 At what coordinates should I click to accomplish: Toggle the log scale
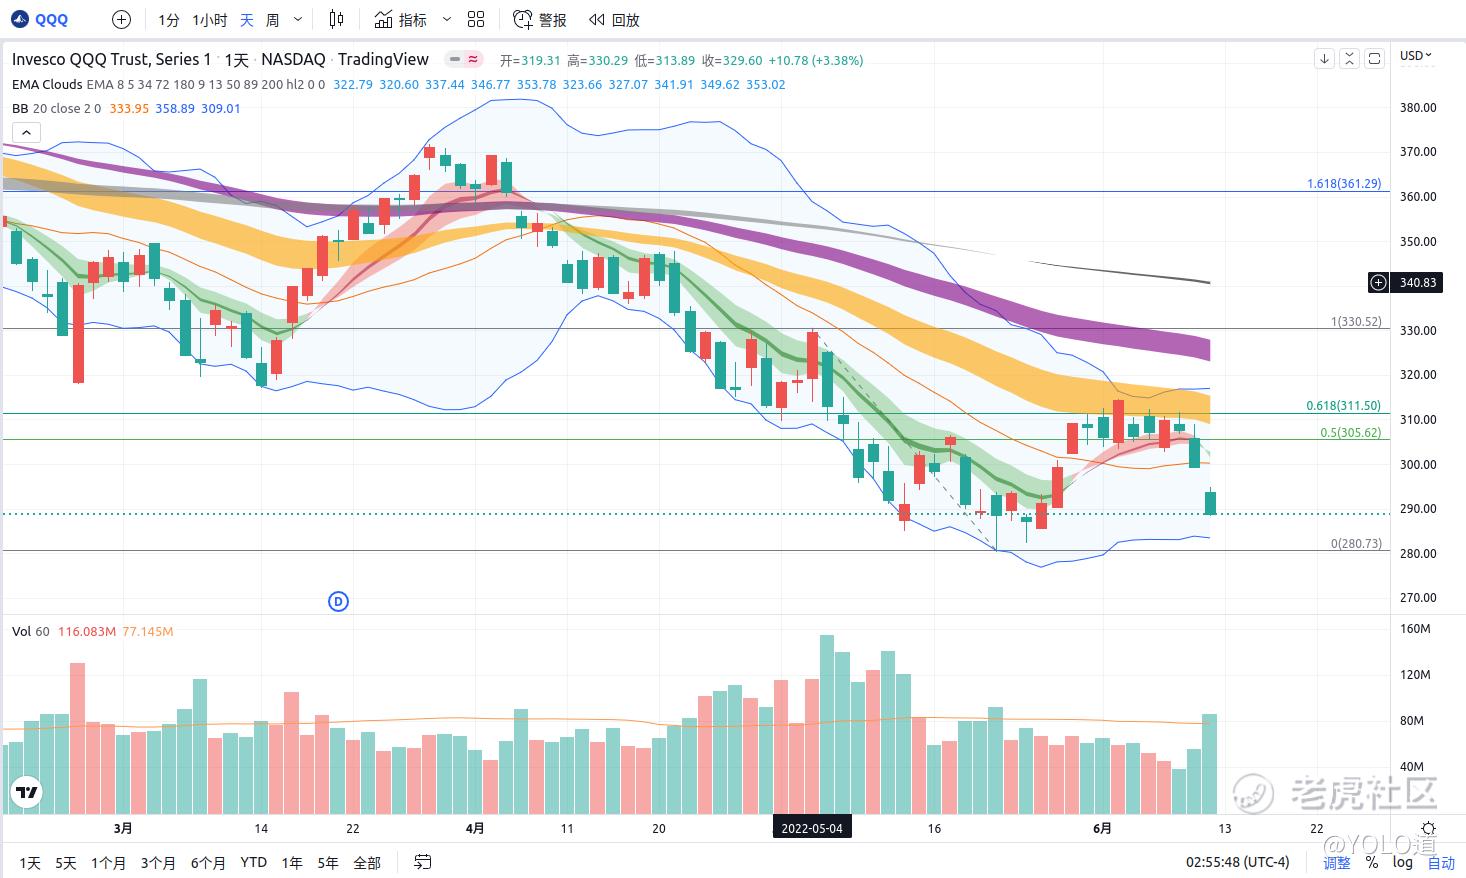[x=1403, y=862]
